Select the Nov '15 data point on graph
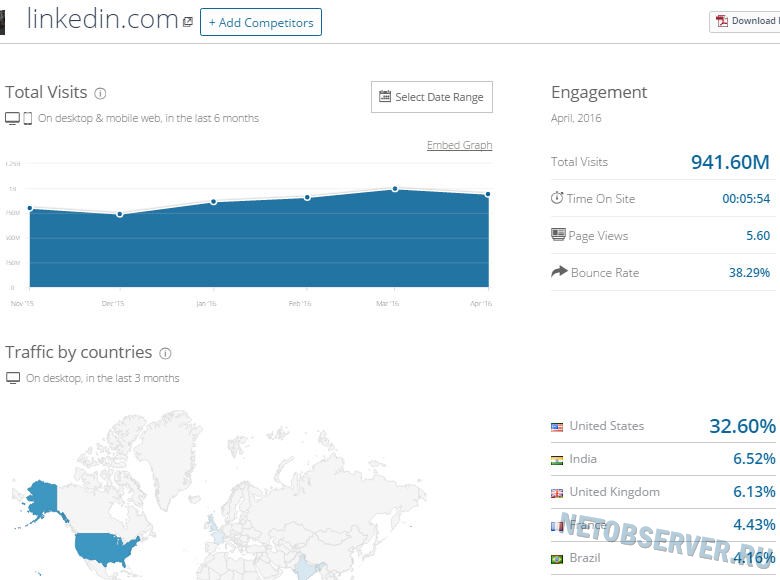Screen dimensions: 780x580 coord(30,208)
